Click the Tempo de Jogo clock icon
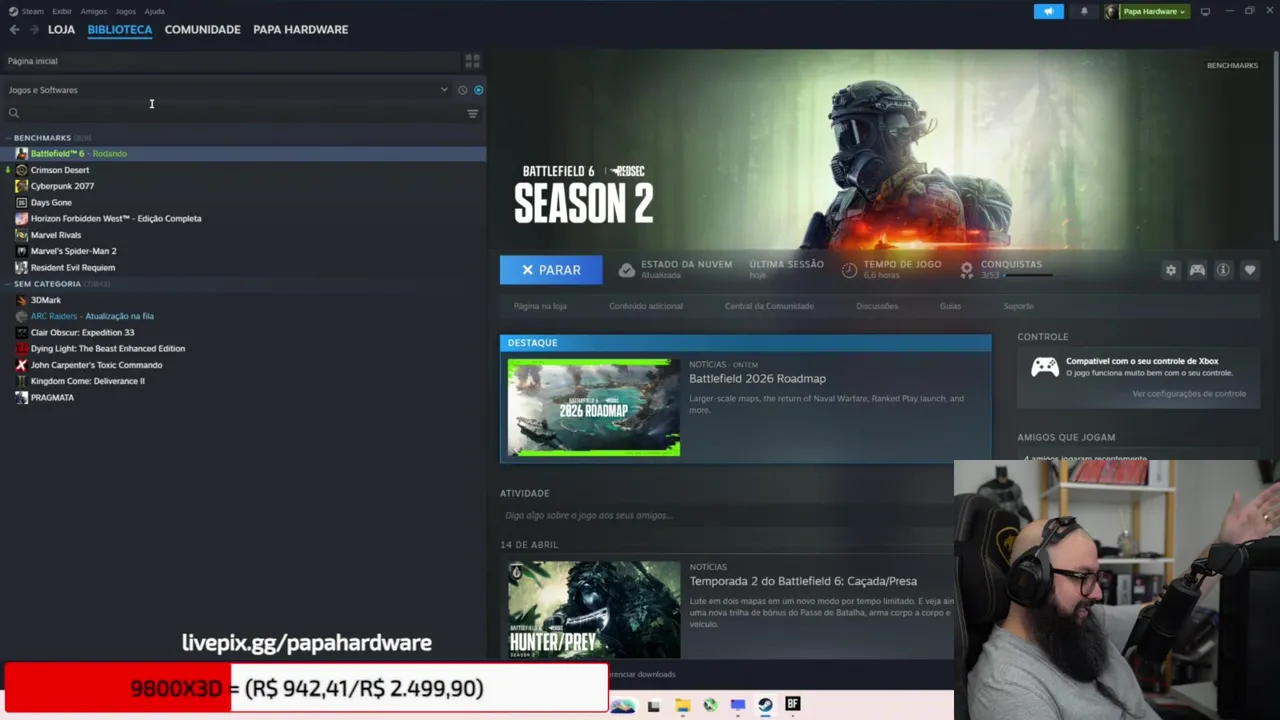The image size is (1280, 720). pos(849,270)
